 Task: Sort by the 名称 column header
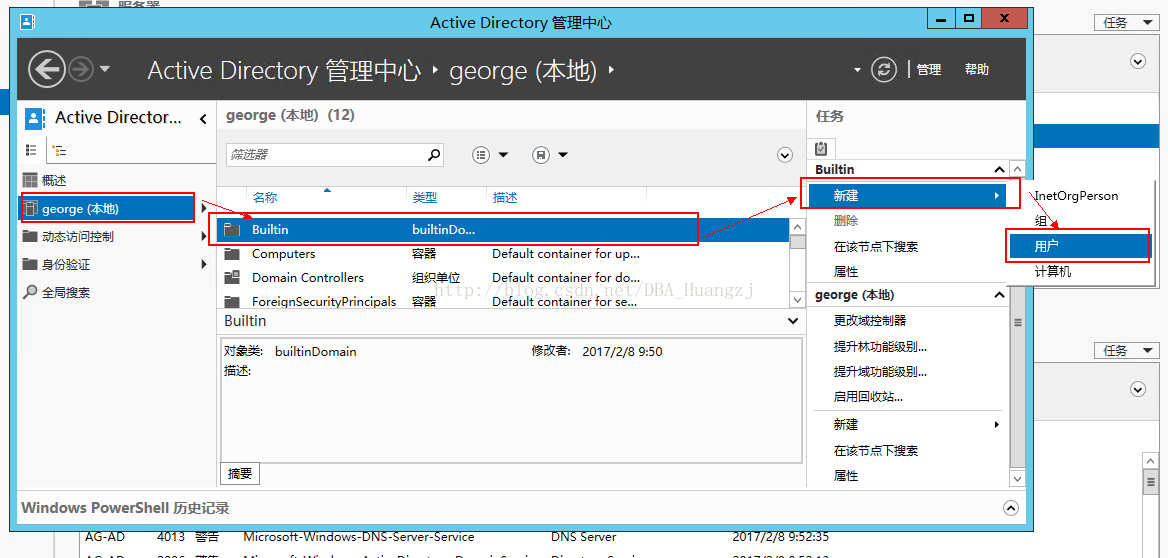pyautogui.click(x=264, y=197)
